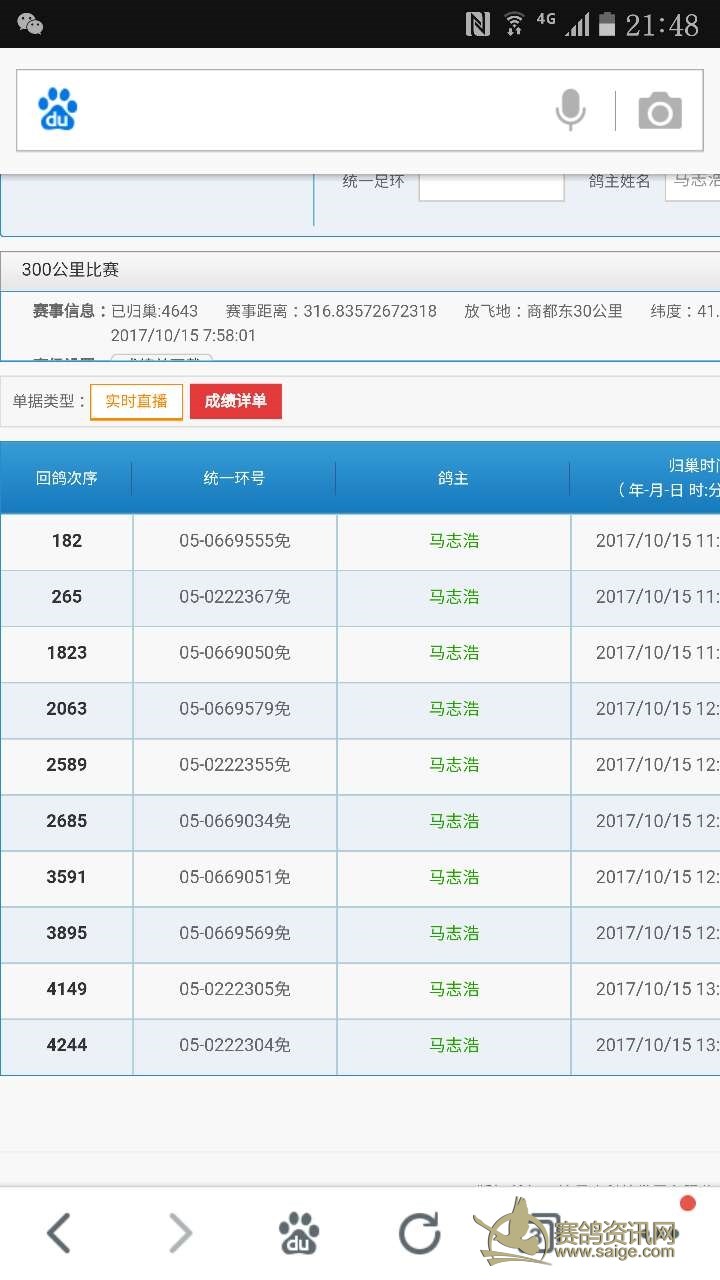Viewport: 720px width, 1280px height.
Task: Switch to the 实时直播 tab
Action: pyautogui.click(x=136, y=401)
